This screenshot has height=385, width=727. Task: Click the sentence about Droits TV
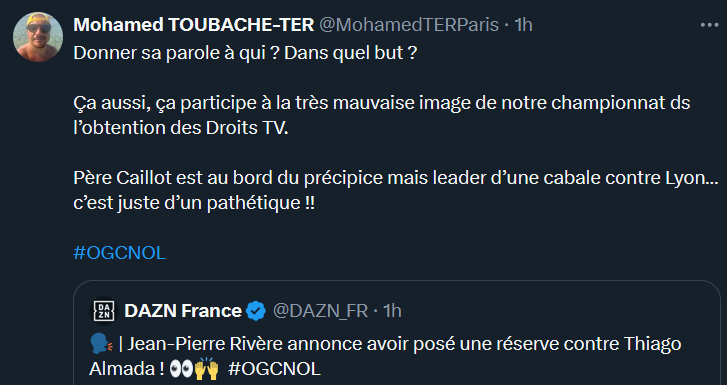(x=382, y=115)
